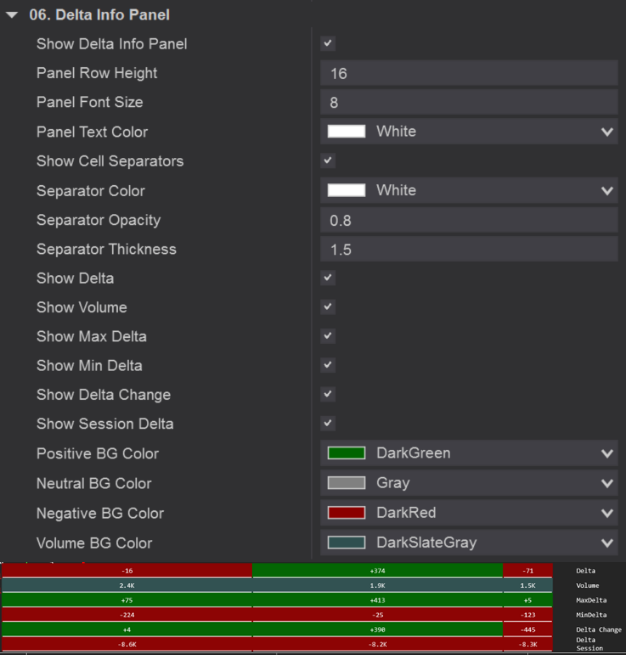Viewport: 626px width, 656px height.
Task: Click the +413 MaxDelta cell
Action: point(378,600)
